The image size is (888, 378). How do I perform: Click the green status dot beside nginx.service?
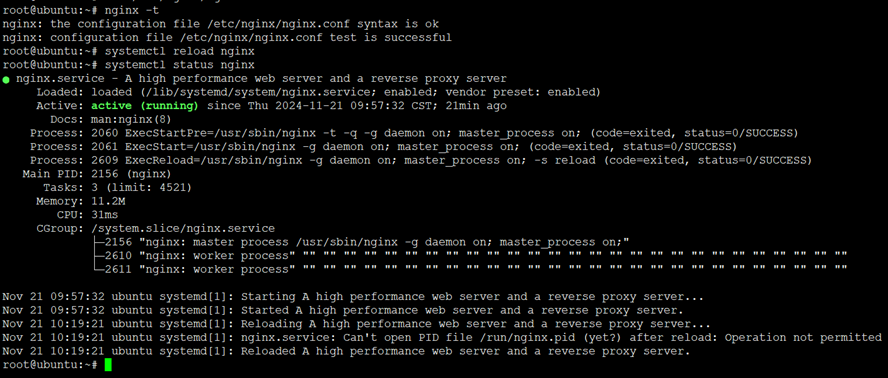click(x=6, y=79)
